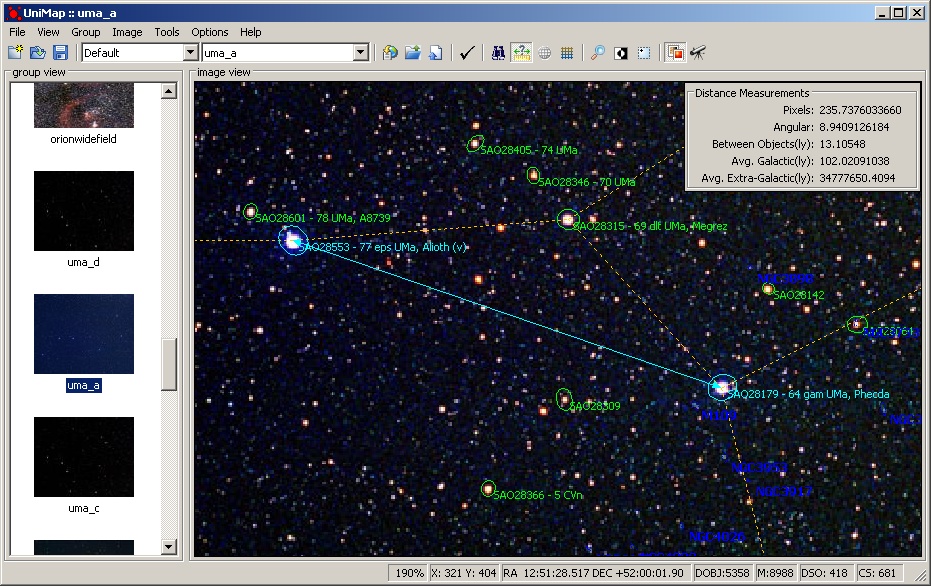Click the telescope toolbar icon
This screenshot has height=586, width=931.
(698, 53)
